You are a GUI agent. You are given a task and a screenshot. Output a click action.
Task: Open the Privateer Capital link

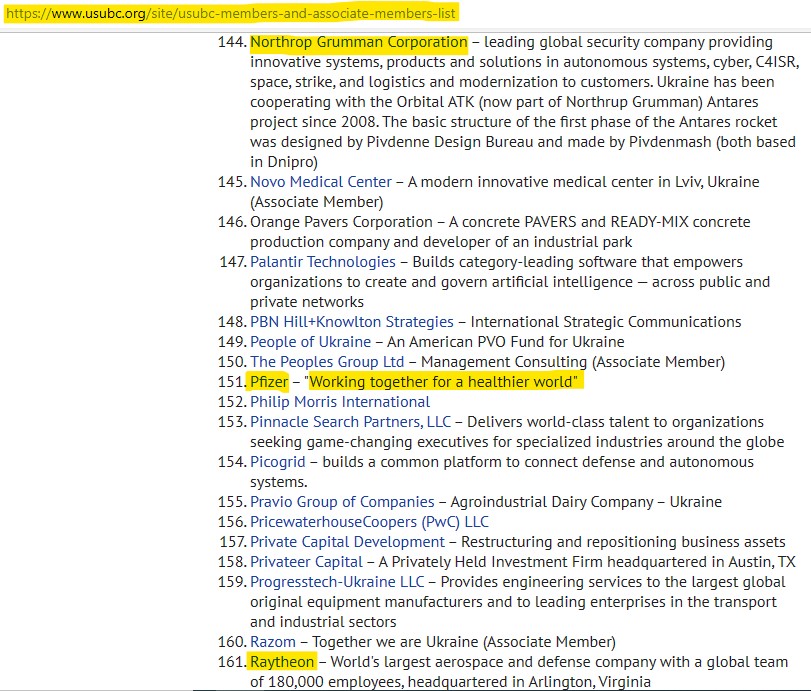pyautogui.click(x=306, y=562)
